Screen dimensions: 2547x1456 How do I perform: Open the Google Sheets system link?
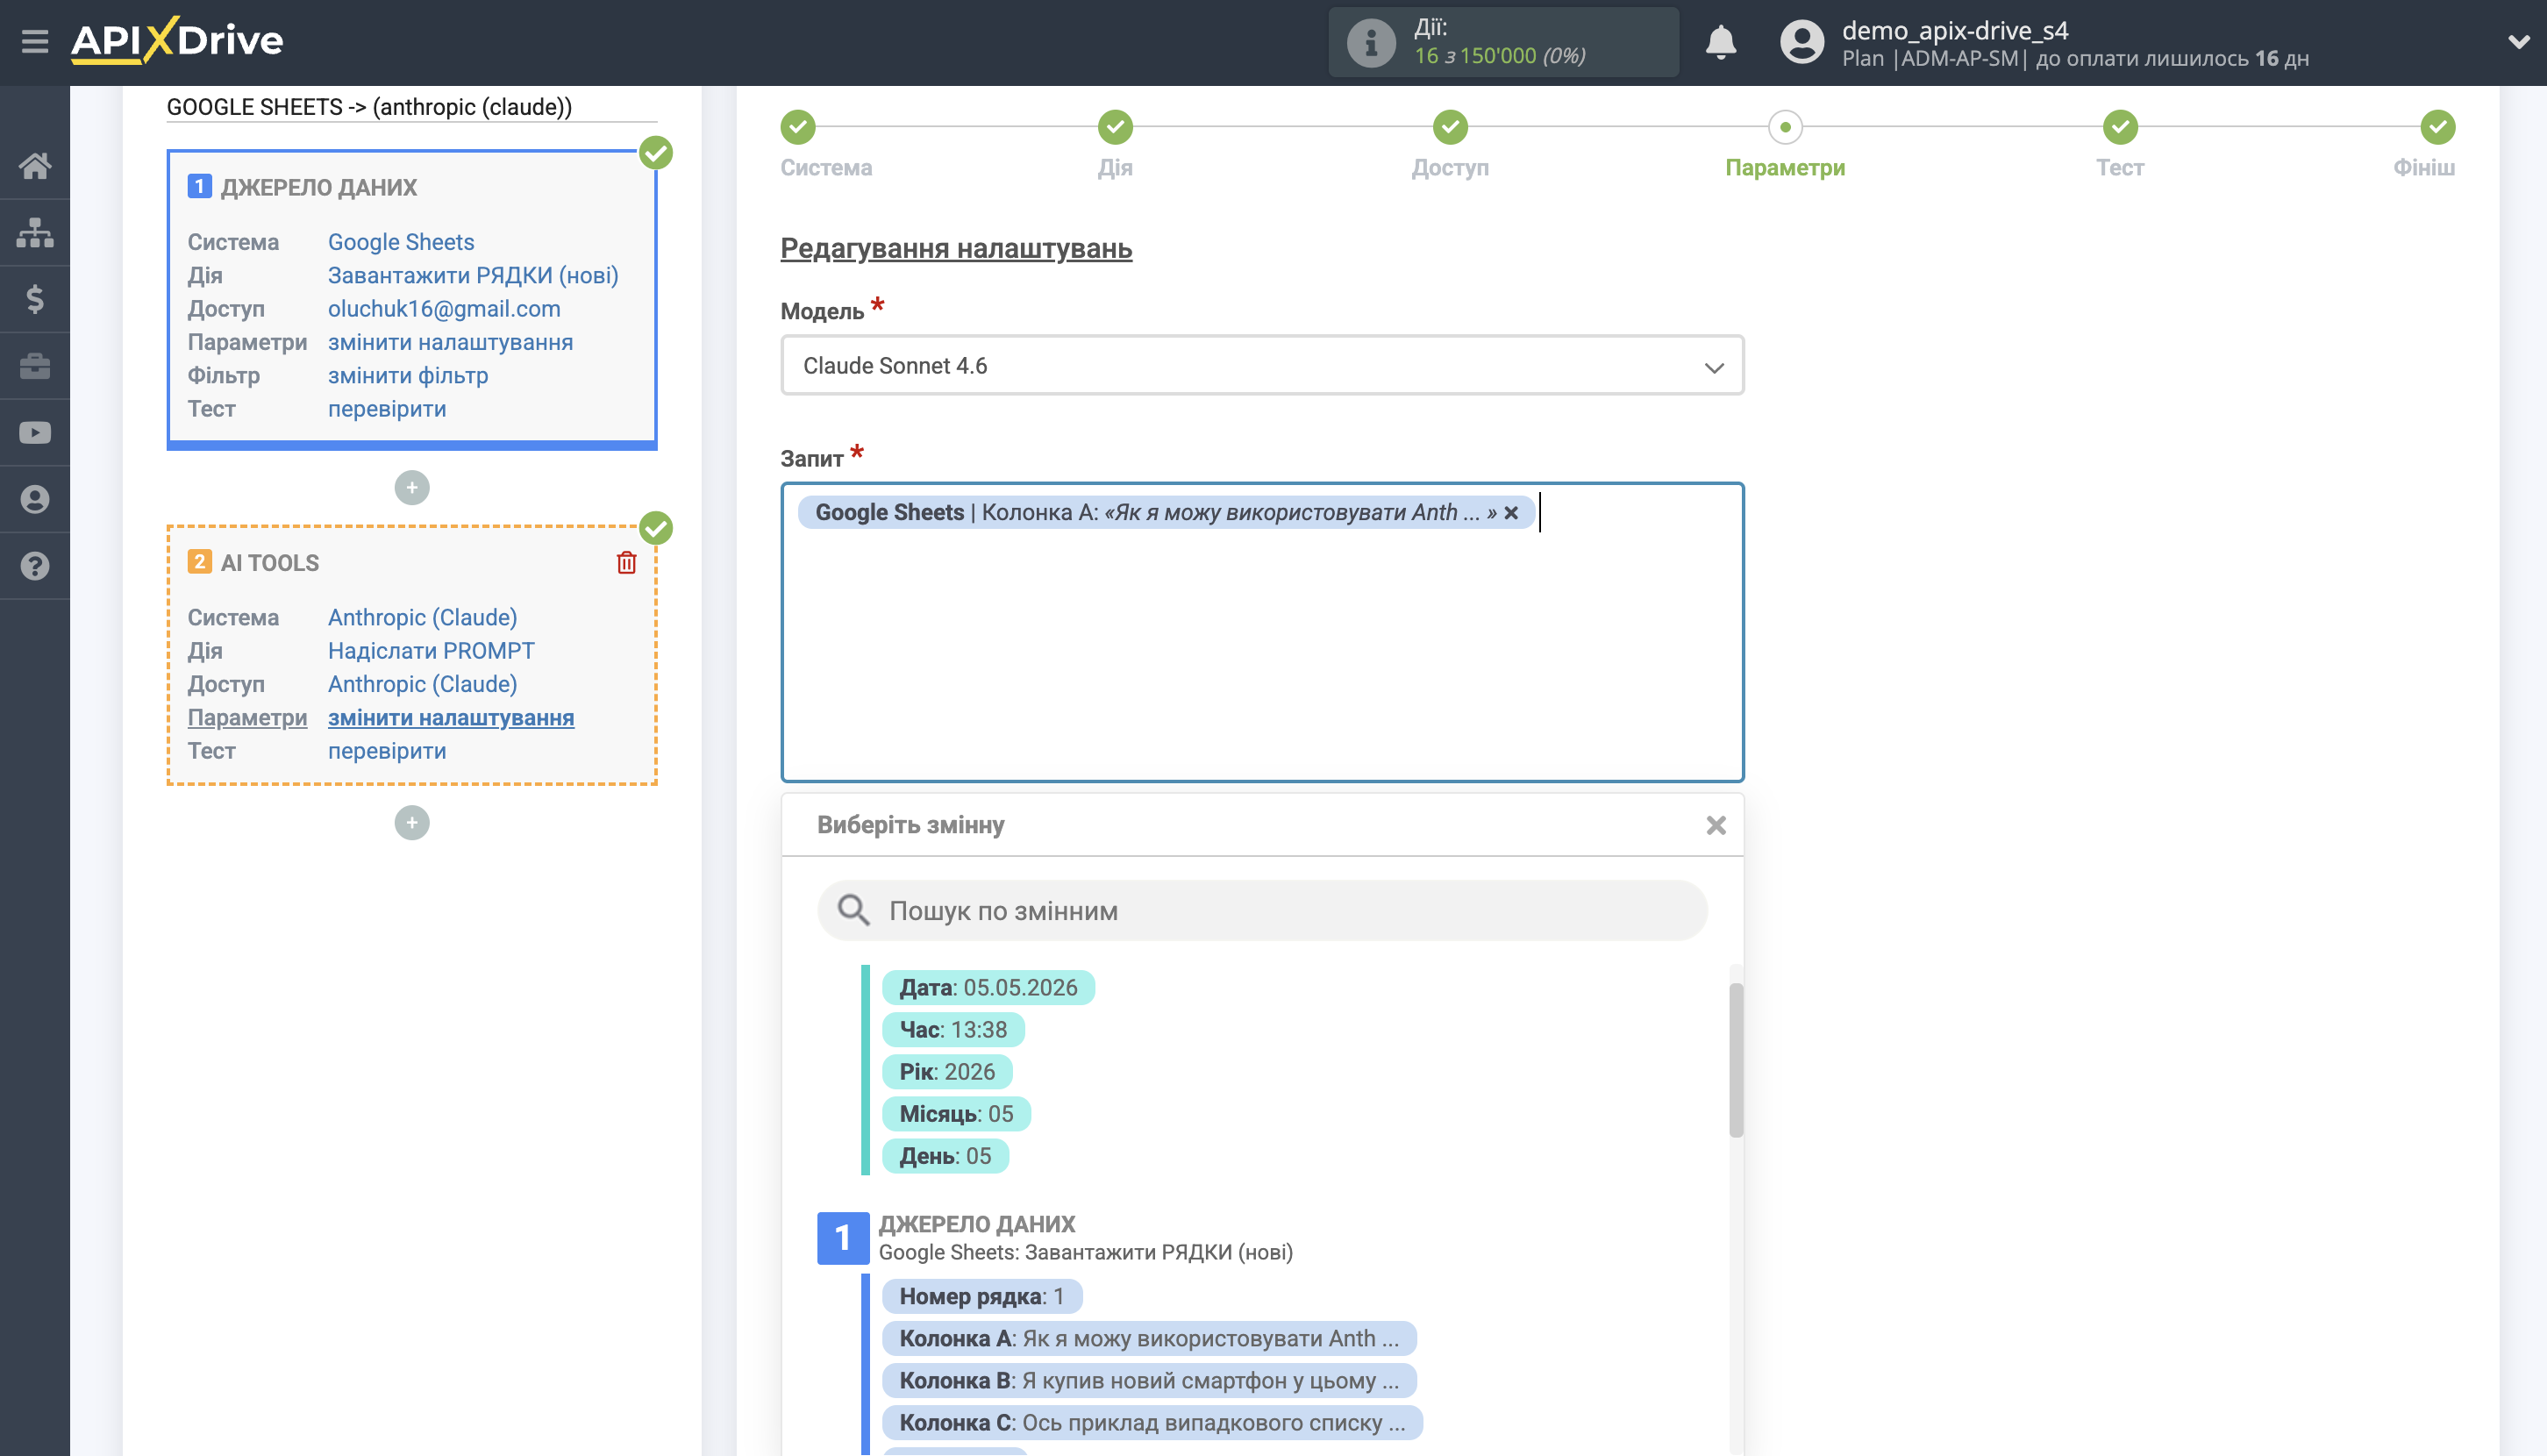point(401,242)
